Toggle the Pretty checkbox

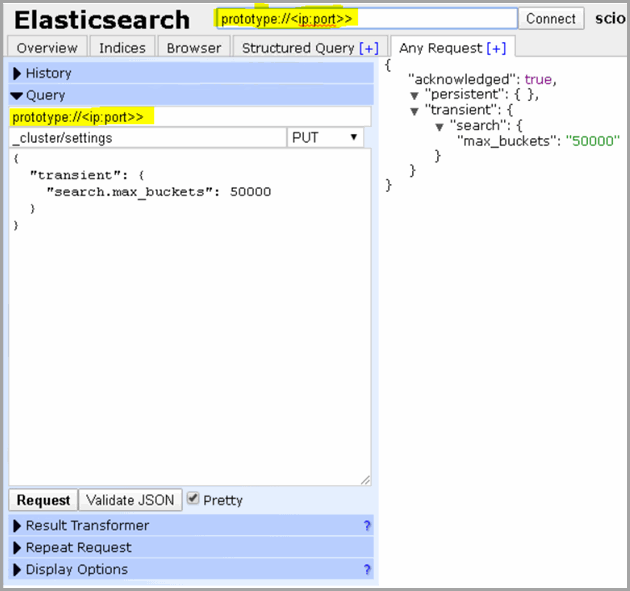(x=193, y=499)
